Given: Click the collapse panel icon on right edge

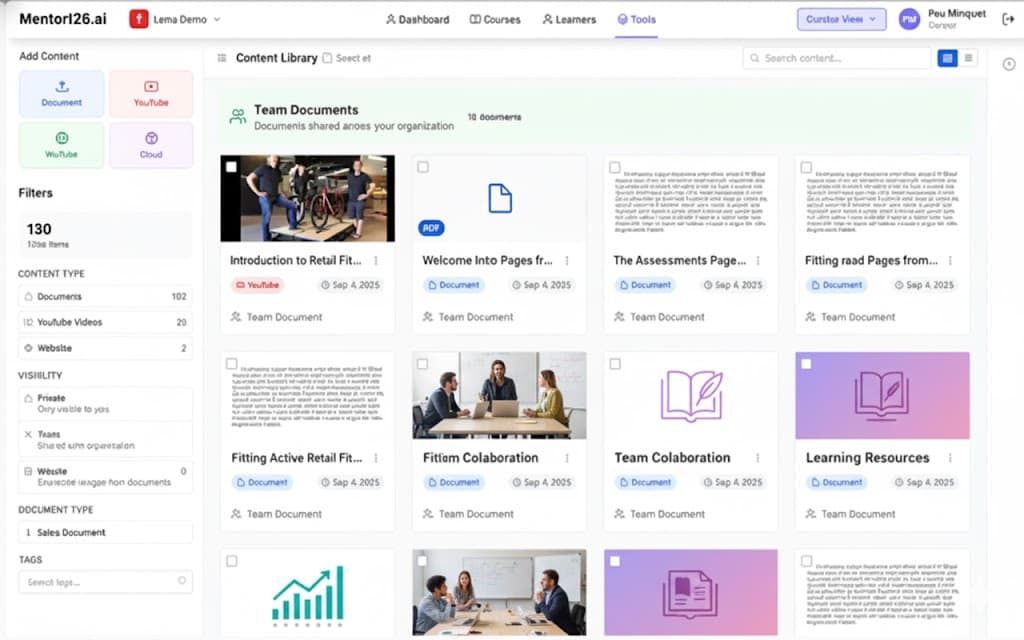Looking at the screenshot, I should point(1008,64).
